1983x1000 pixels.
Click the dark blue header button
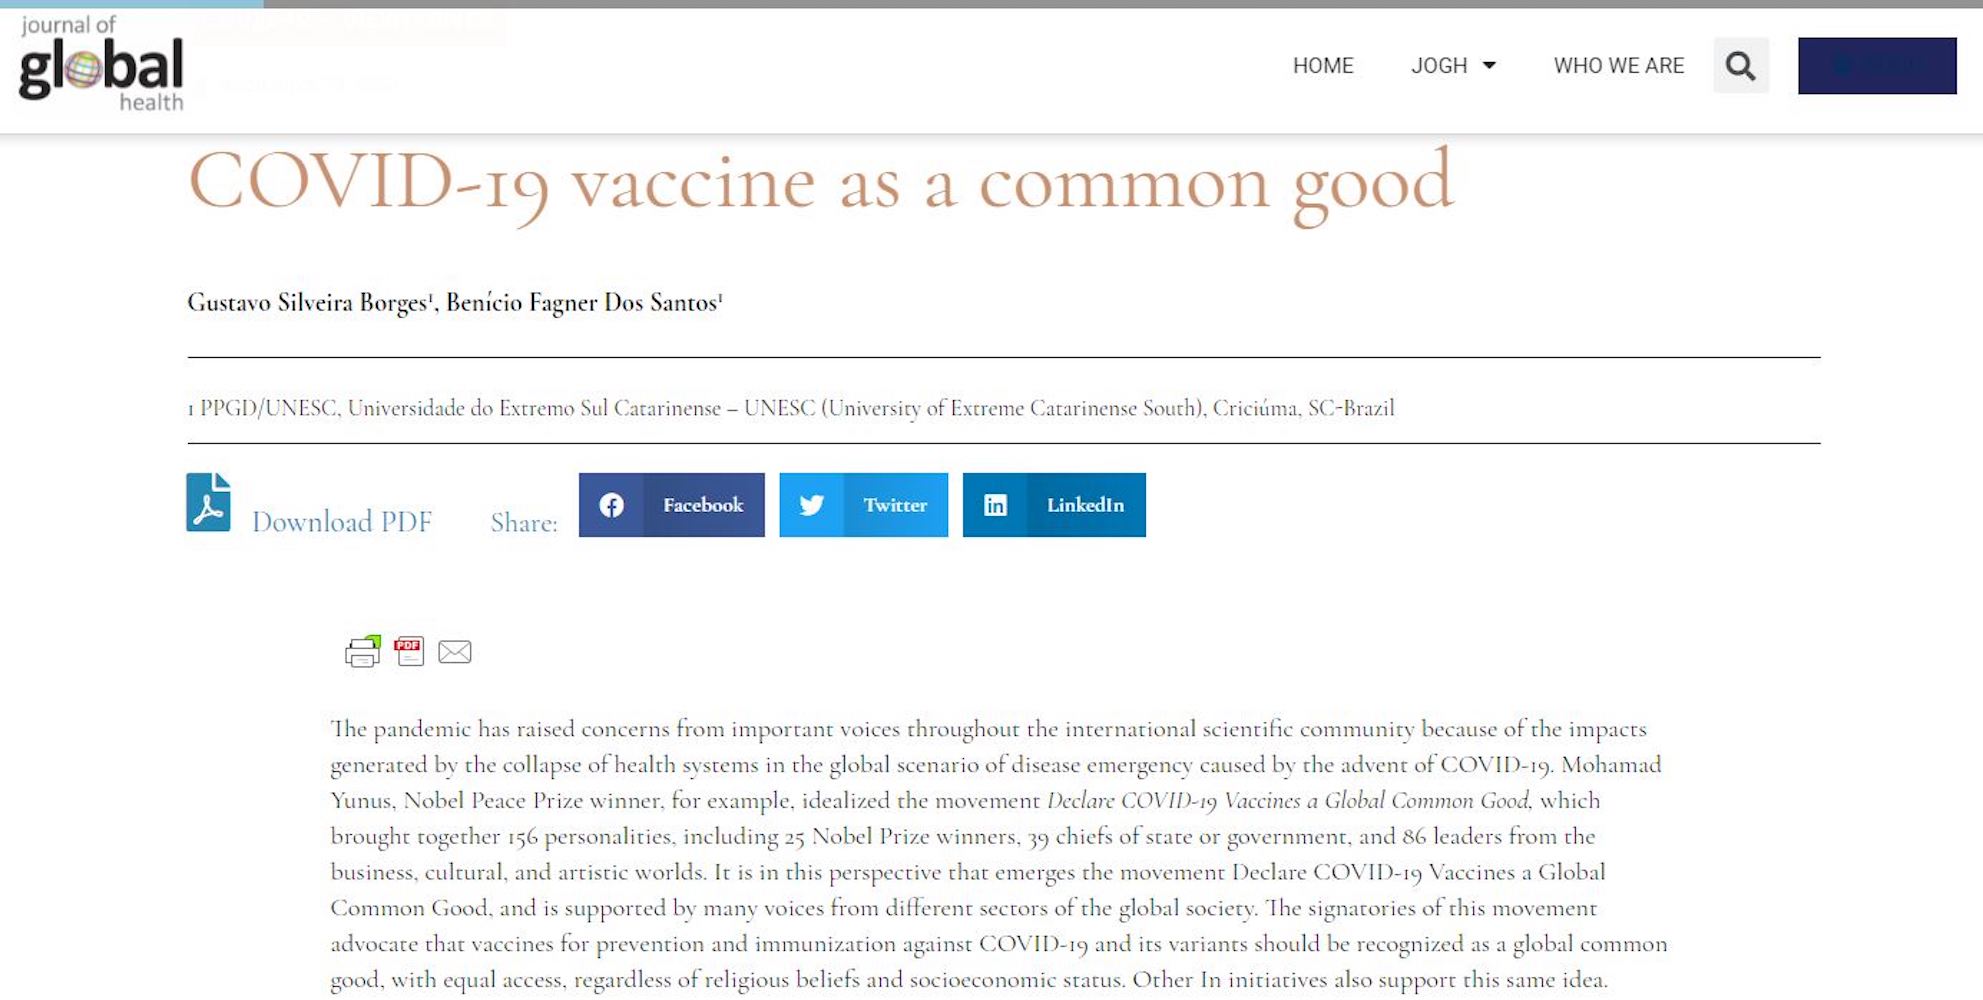tap(1876, 66)
